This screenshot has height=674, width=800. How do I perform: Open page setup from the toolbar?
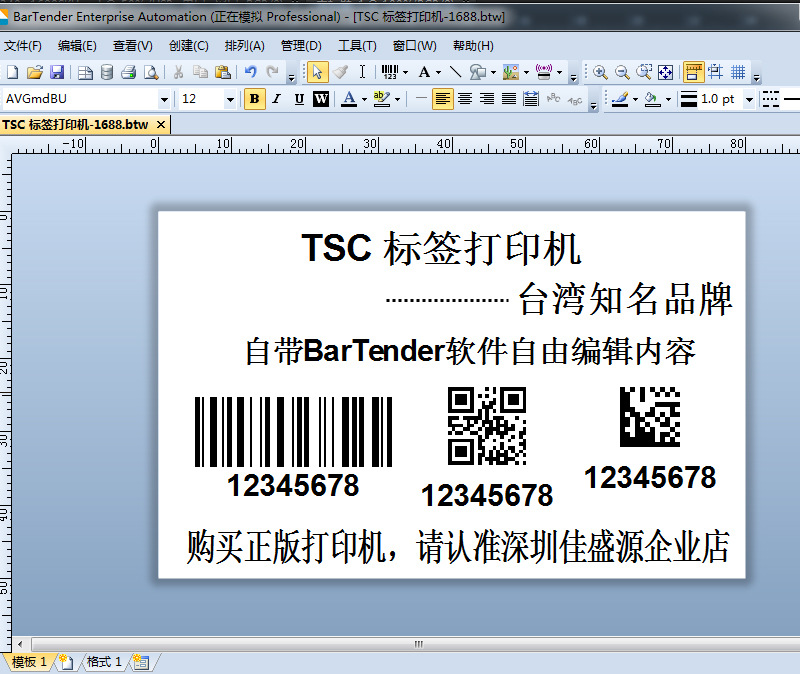85,72
